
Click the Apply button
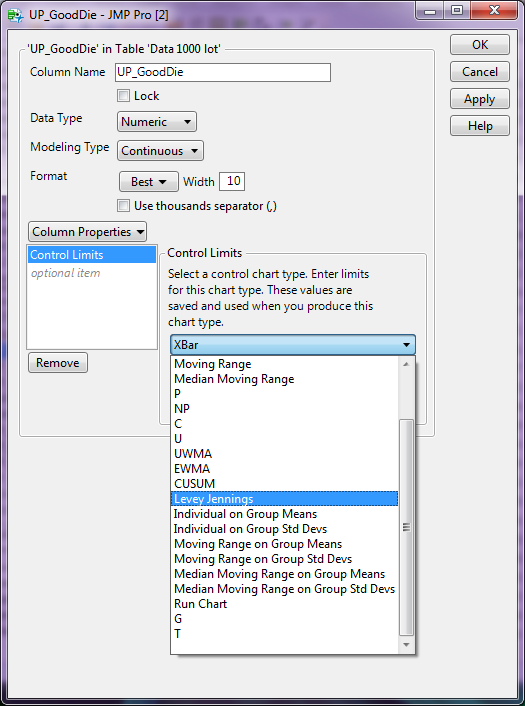click(x=480, y=99)
